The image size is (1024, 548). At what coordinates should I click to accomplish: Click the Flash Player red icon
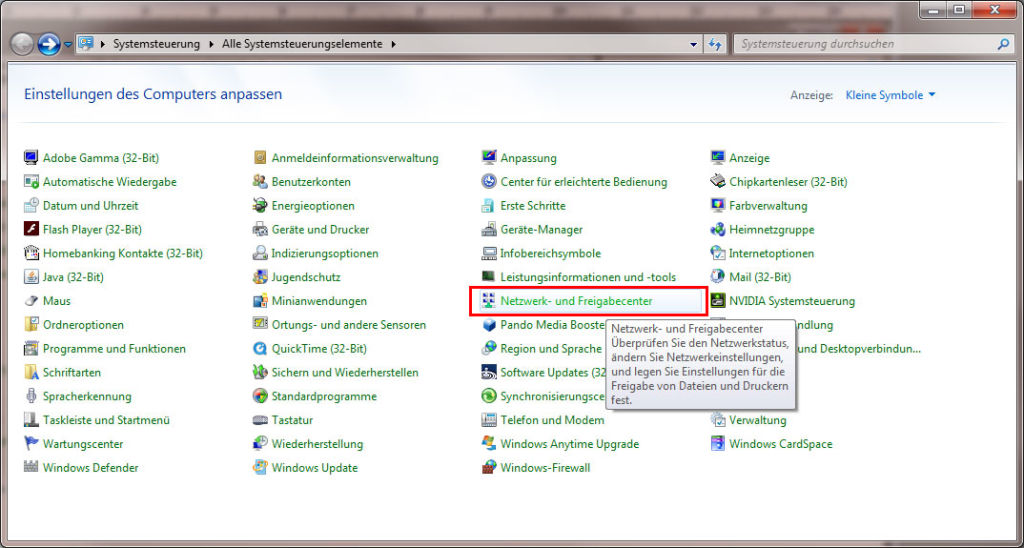[31, 229]
